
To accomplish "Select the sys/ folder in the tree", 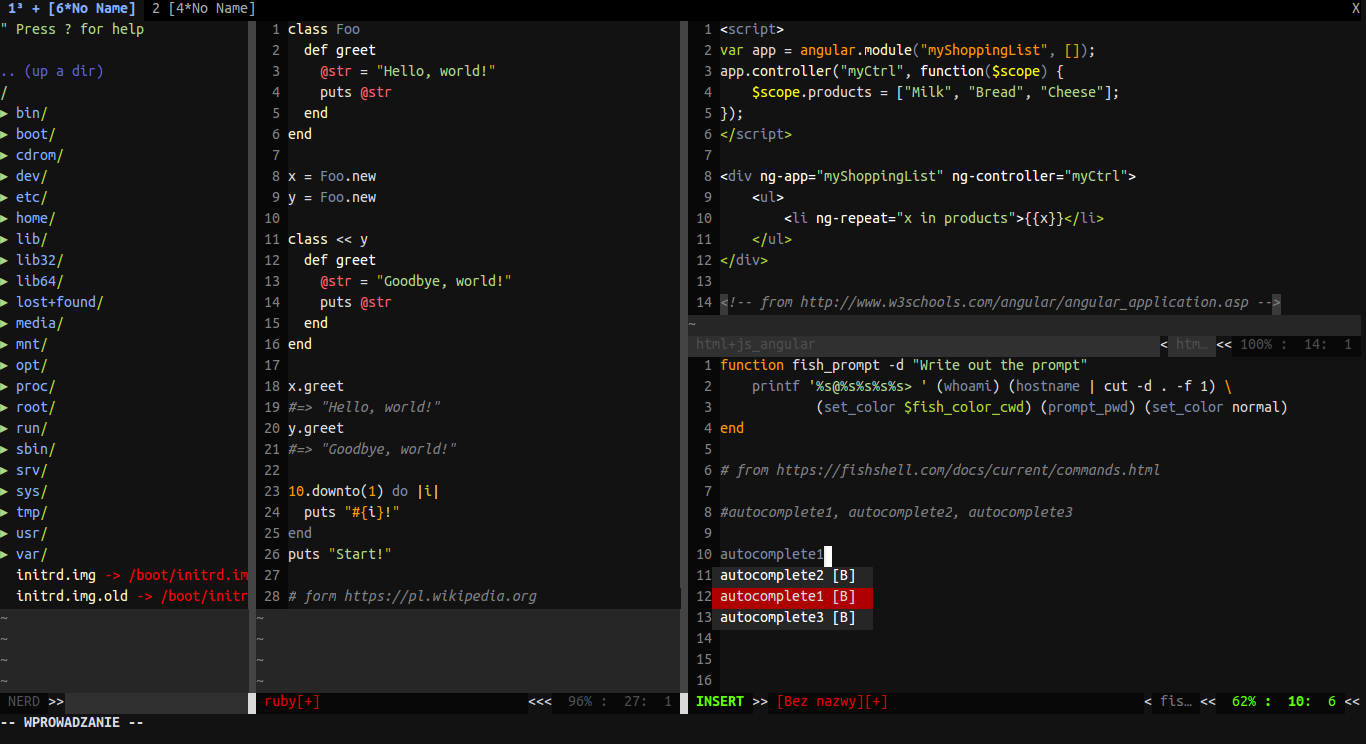I will coord(32,491).
